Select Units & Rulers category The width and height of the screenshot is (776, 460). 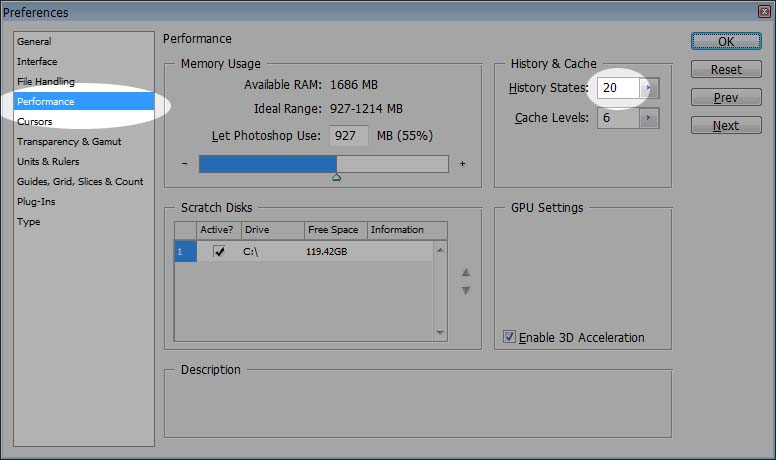48,161
